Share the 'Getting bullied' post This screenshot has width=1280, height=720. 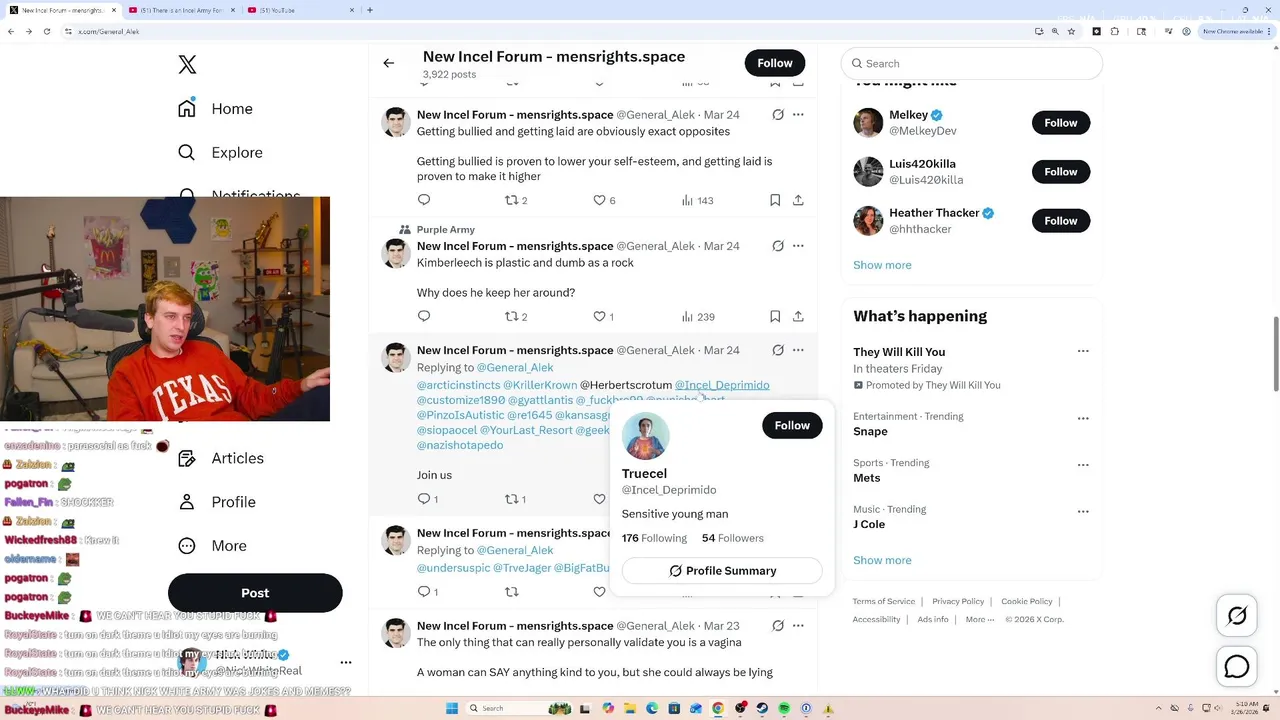point(798,200)
